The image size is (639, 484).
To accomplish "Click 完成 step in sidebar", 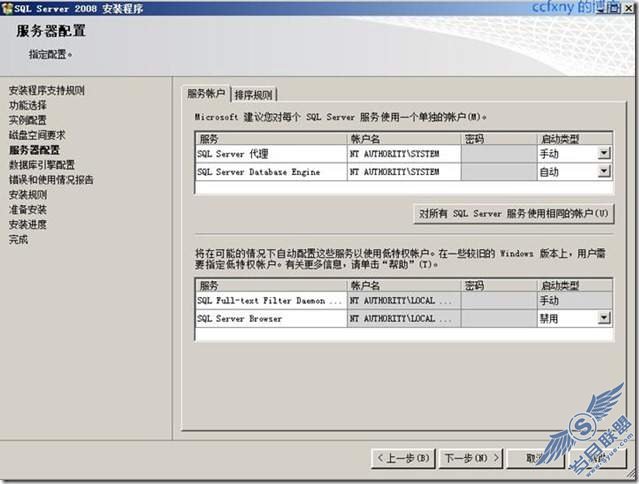I will [18, 240].
